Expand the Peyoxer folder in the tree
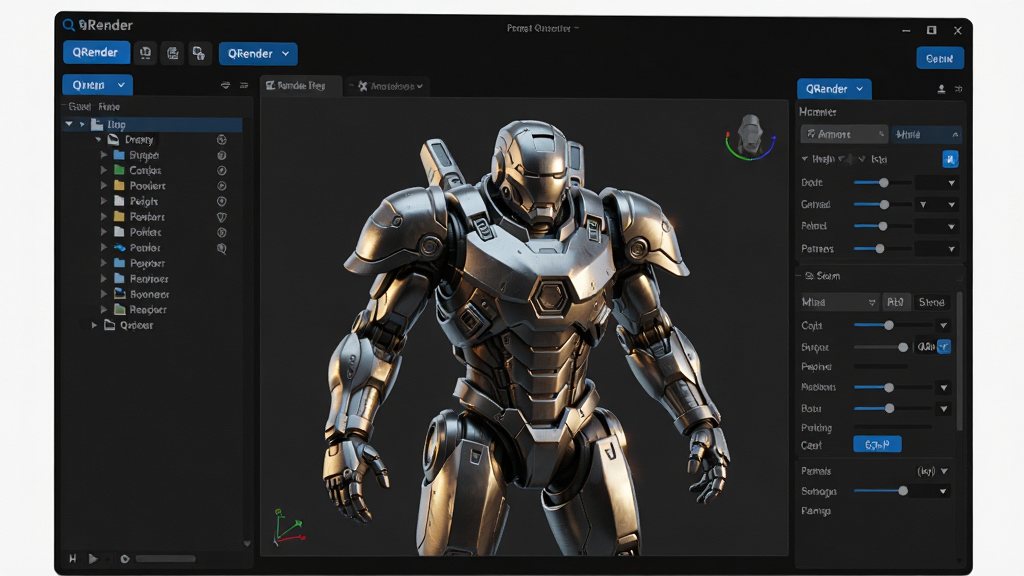The image size is (1024, 576). click(x=103, y=263)
